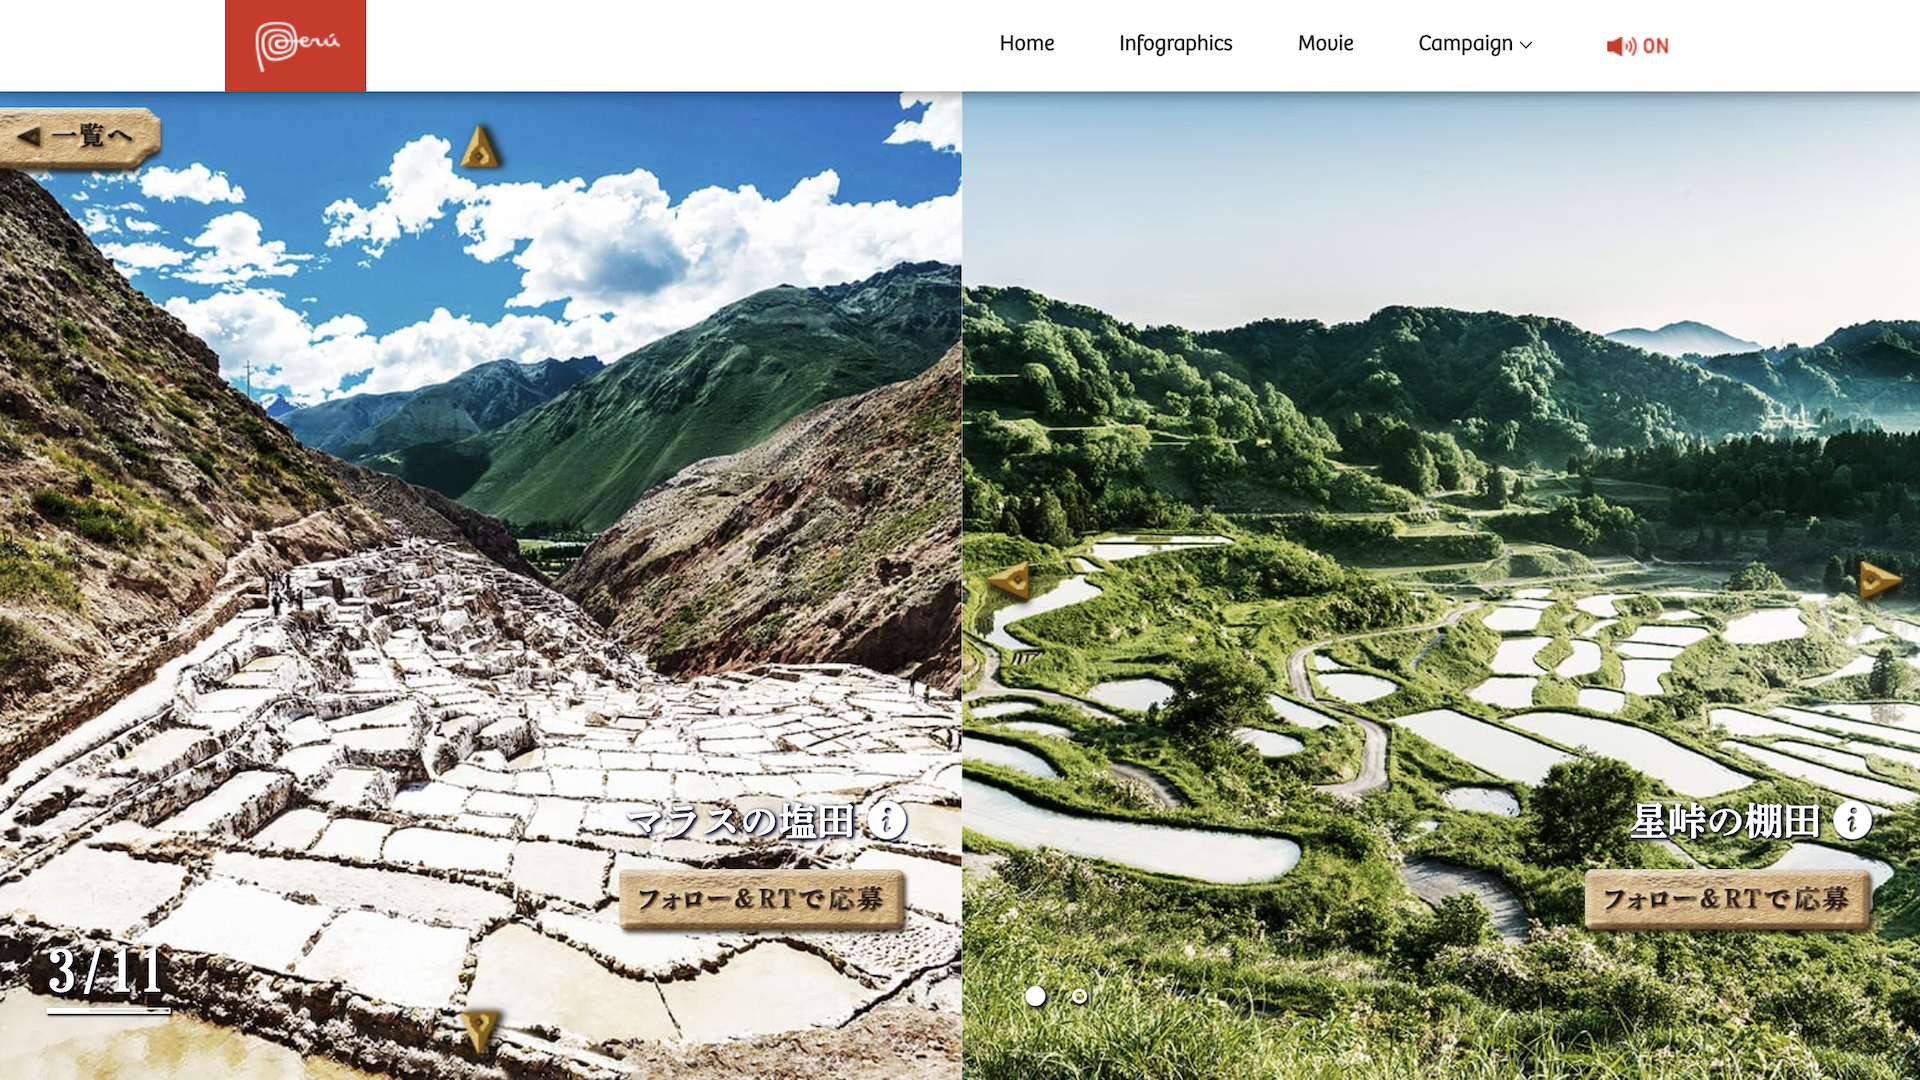The image size is (1920, 1080).
Task: Click left arrow on rice terrace photo
Action: point(1009,581)
